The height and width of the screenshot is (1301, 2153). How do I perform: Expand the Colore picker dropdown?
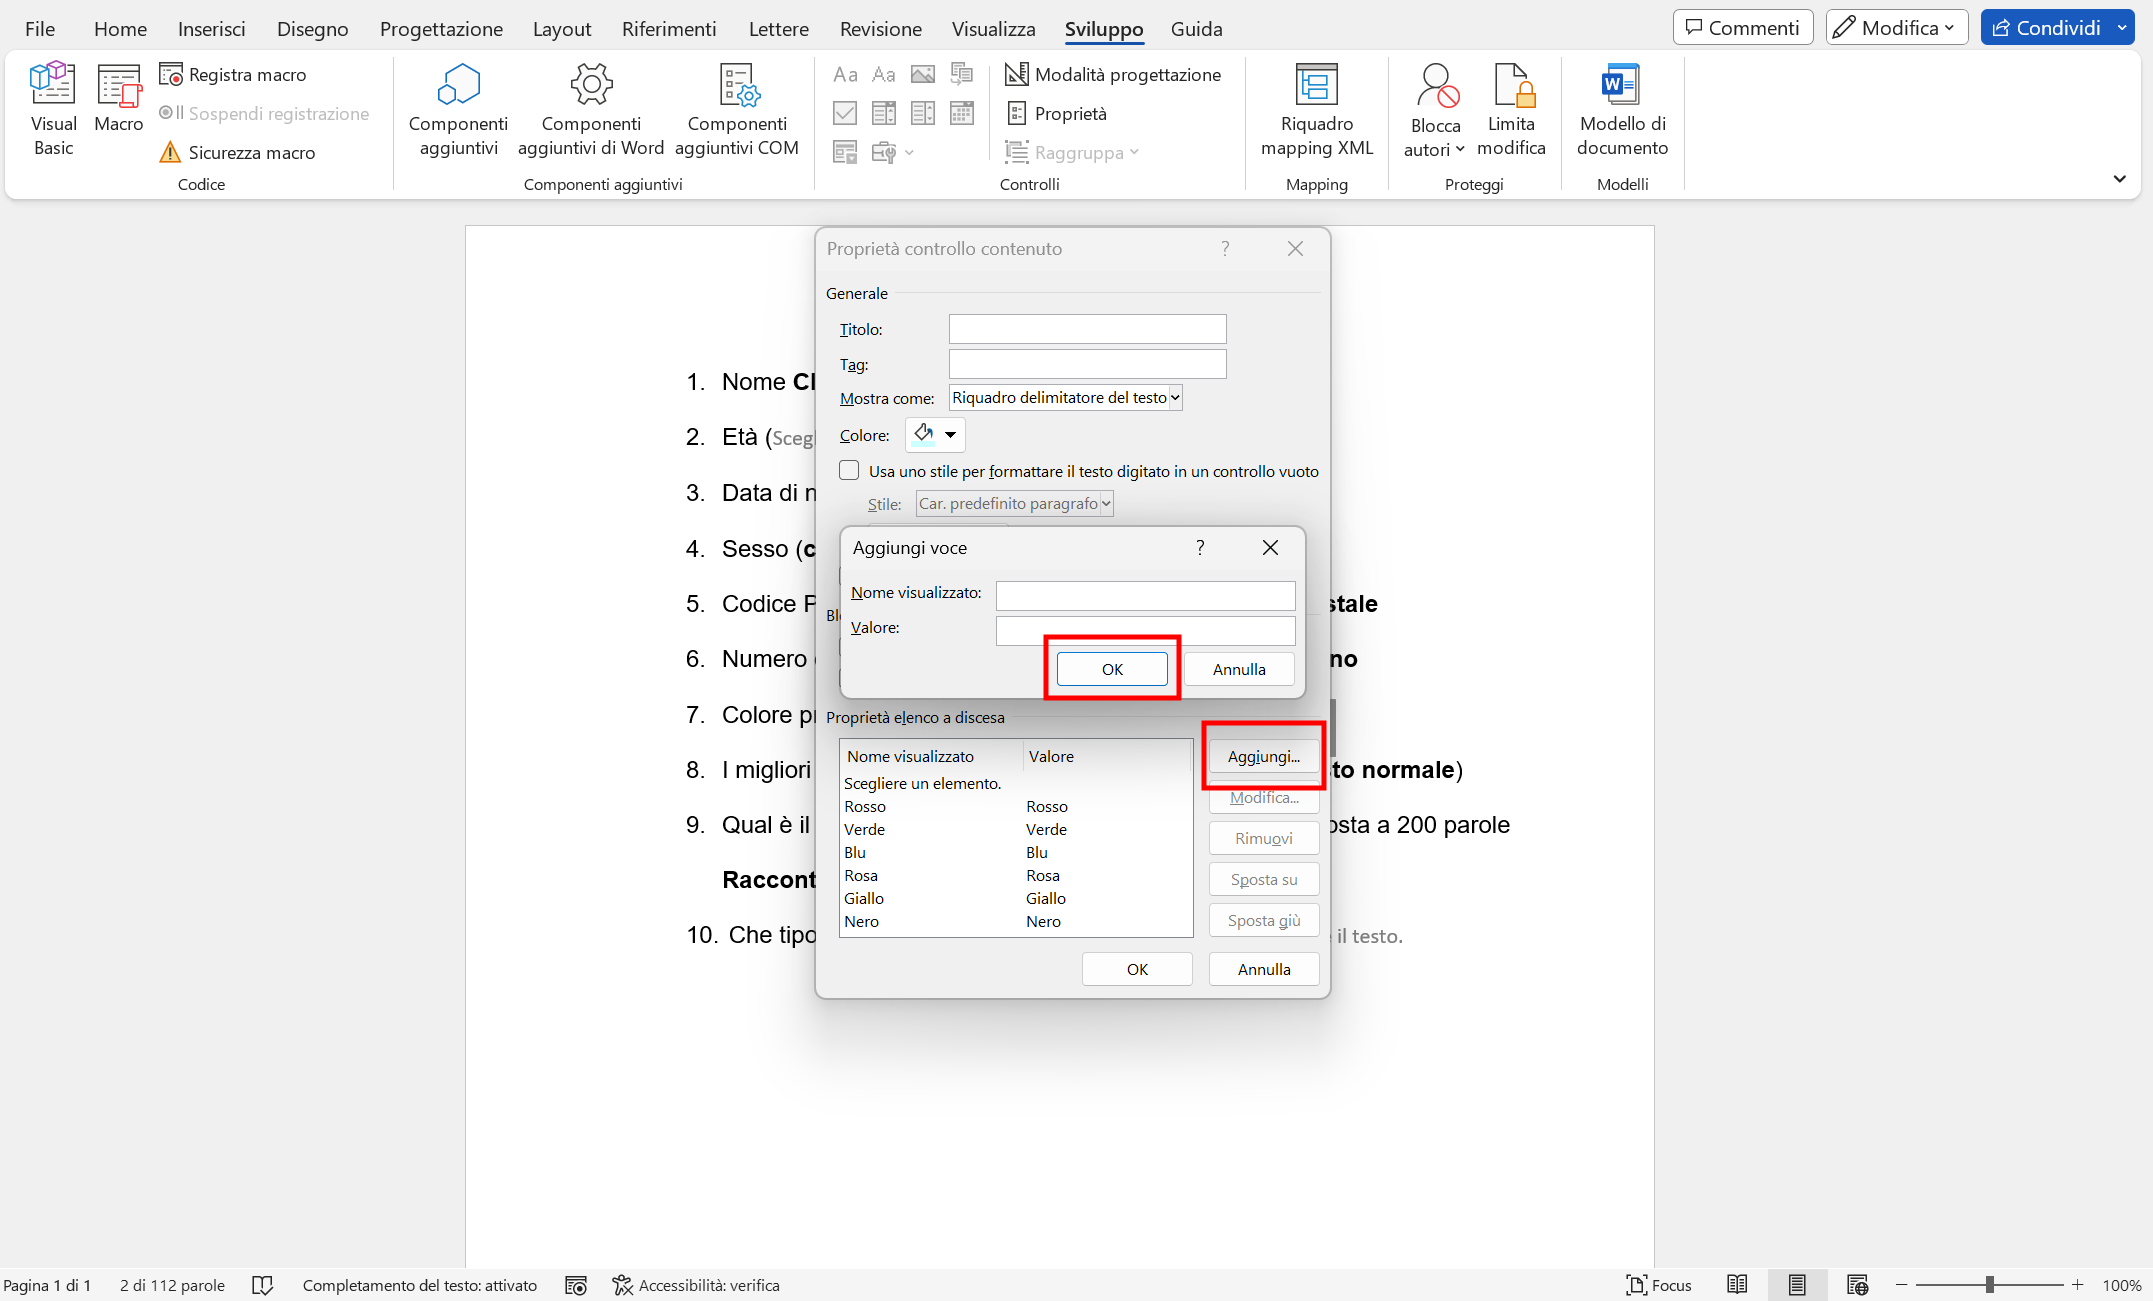[x=950, y=435]
